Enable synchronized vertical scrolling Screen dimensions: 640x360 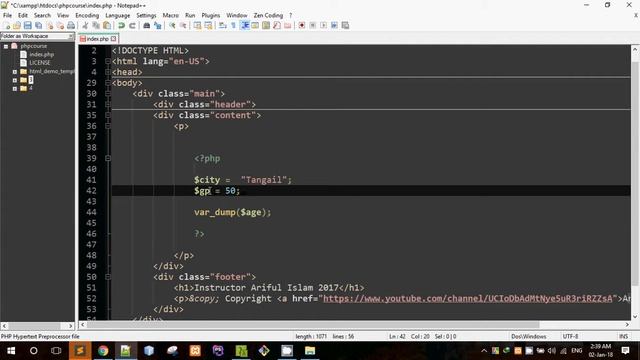(x=198, y=25)
